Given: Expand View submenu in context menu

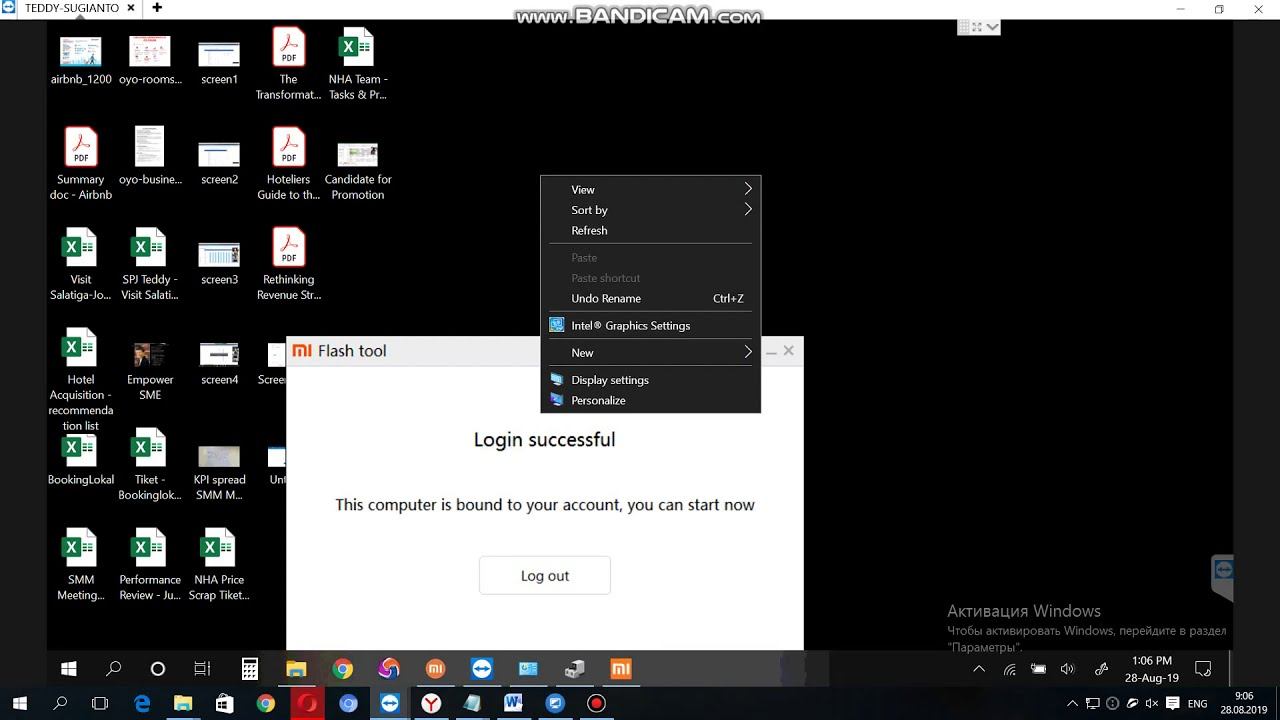Looking at the screenshot, I should pyautogui.click(x=650, y=189).
